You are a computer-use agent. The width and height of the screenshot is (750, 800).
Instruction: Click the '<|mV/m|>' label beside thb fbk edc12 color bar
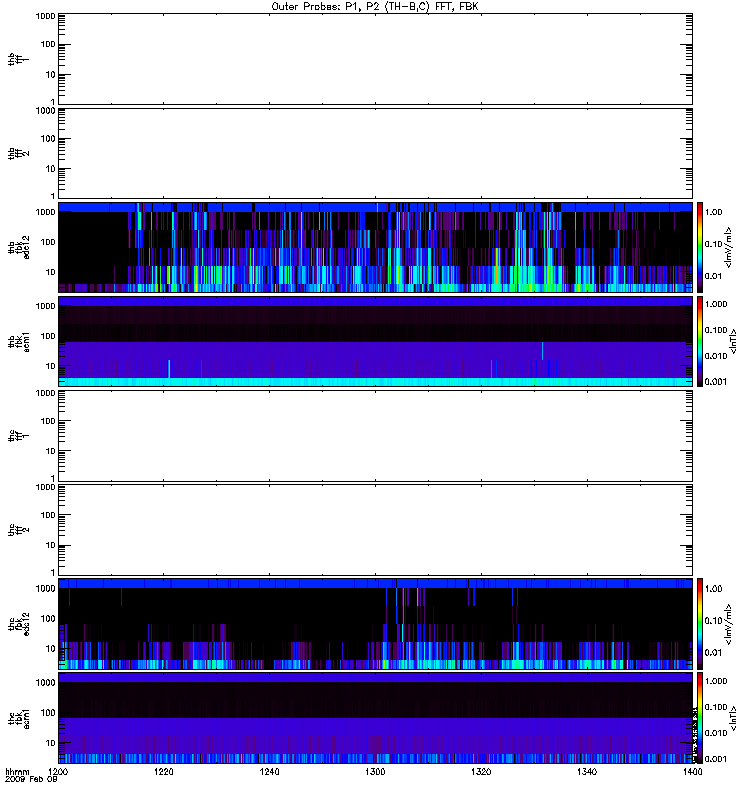(728, 247)
